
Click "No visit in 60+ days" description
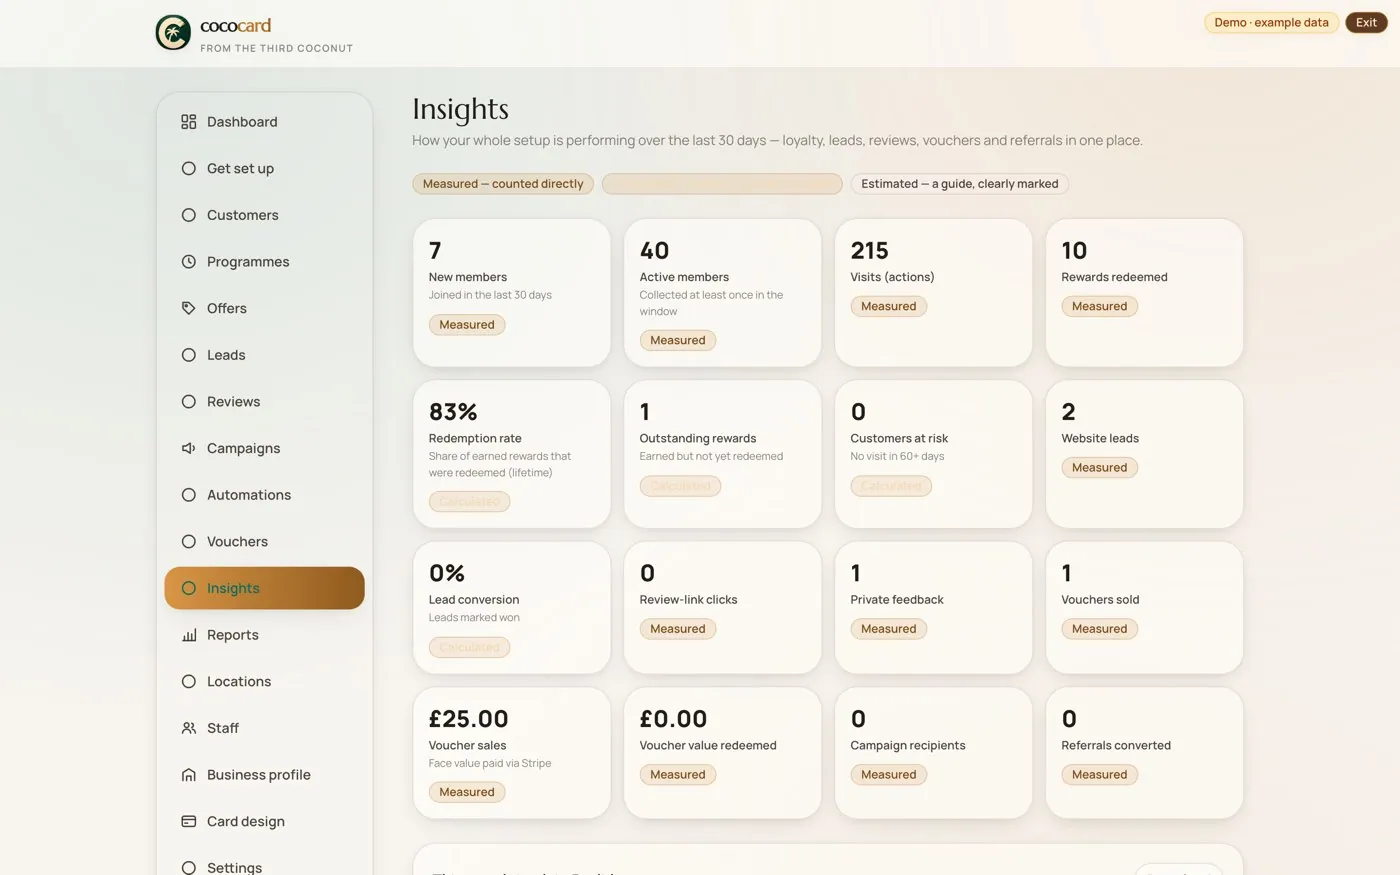coord(897,456)
